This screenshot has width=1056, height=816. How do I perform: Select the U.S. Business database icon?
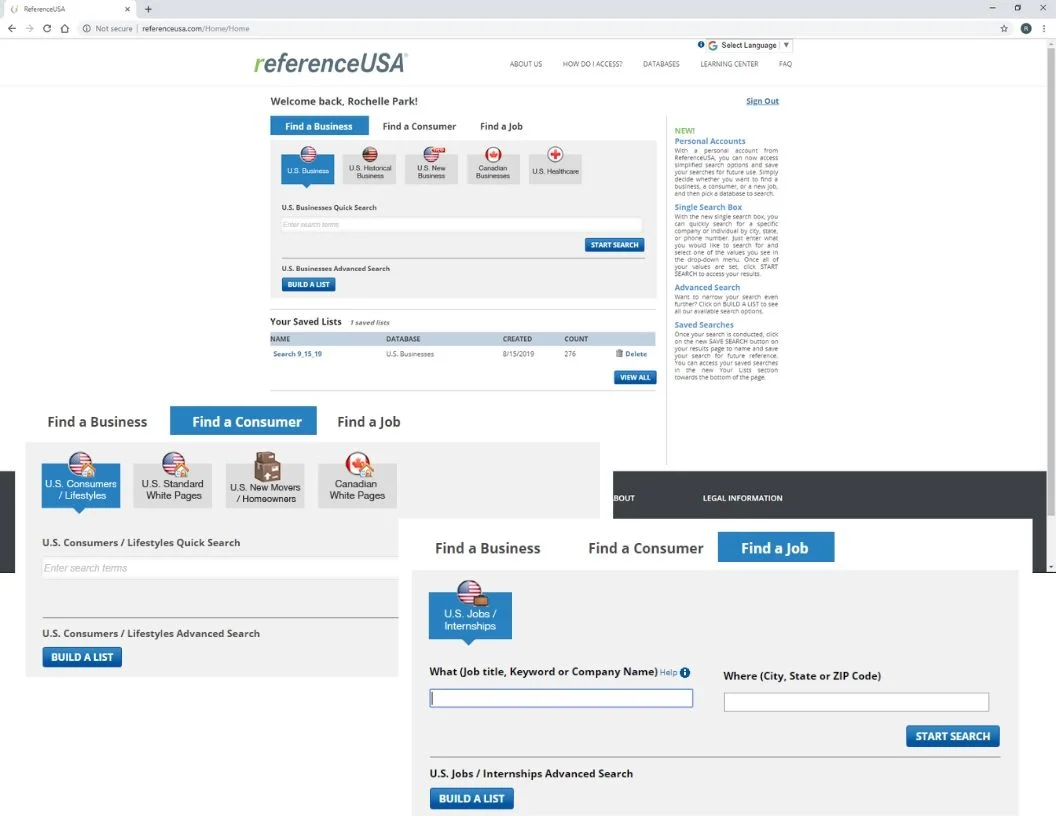[x=308, y=165]
